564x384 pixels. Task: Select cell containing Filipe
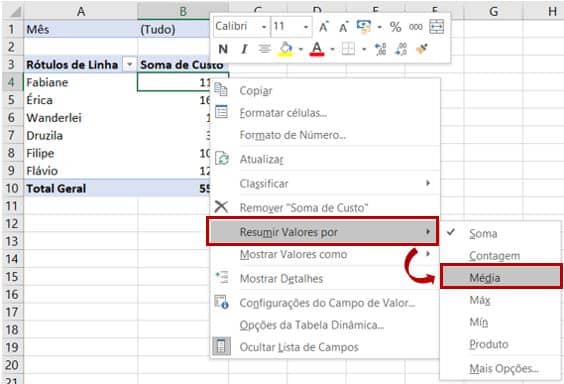tap(81, 153)
